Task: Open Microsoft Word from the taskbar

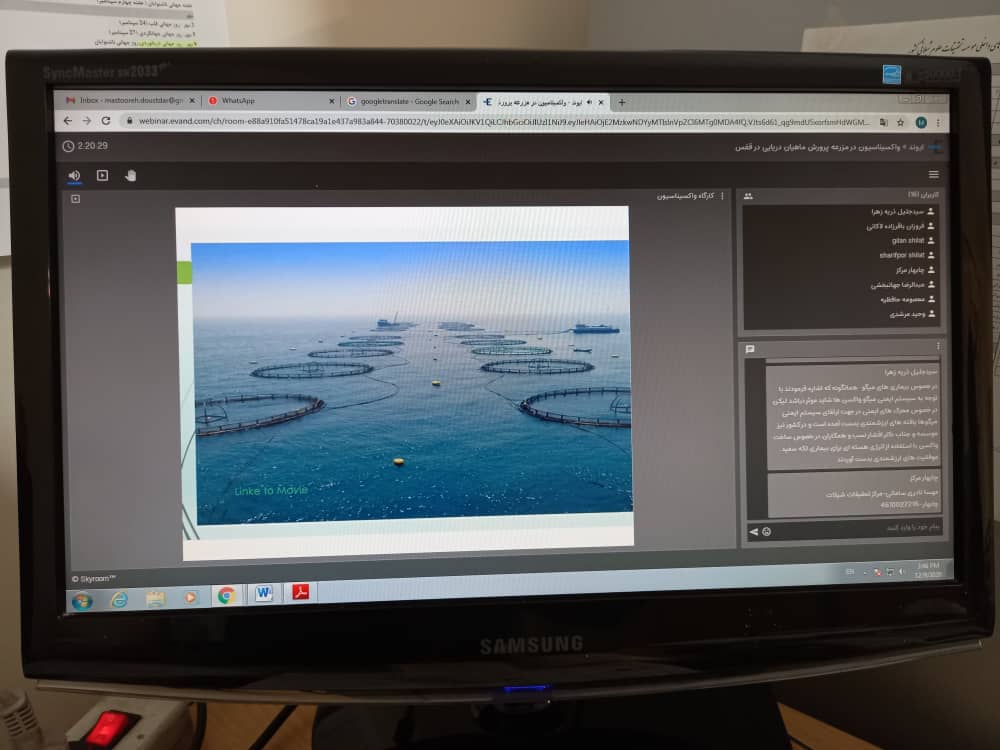Action: [264, 594]
